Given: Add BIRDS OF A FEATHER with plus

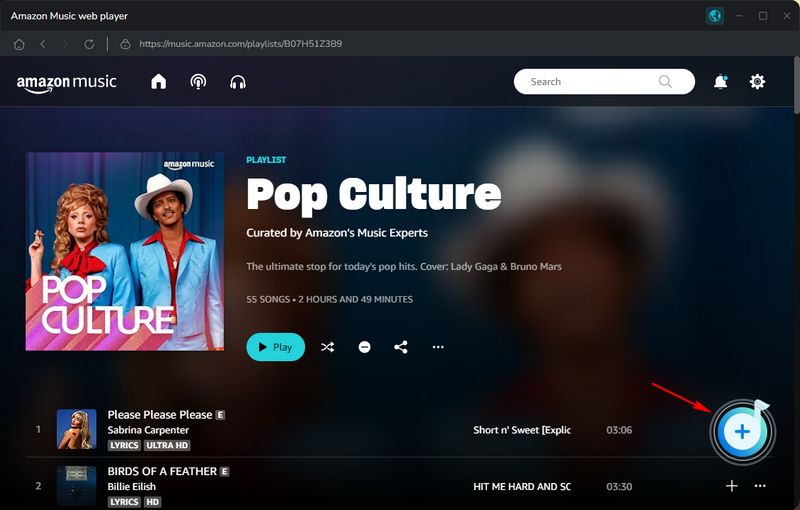Looking at the screenshot, I should pyautogui.click(x=731, y=486).
